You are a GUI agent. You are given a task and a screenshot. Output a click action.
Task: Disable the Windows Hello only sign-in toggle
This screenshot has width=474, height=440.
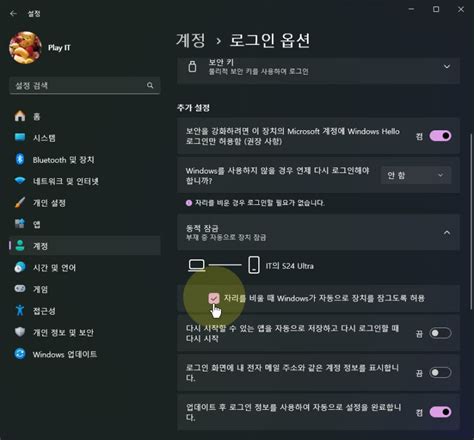click(x=440, y=136)
